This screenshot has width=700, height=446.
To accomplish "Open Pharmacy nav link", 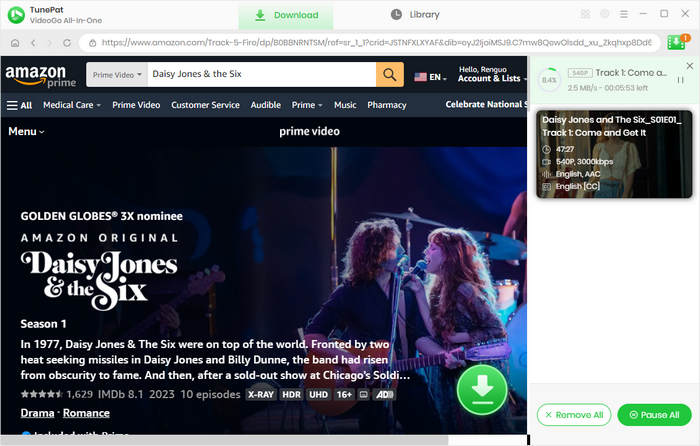I will pyautogui.click(x=387, y=105).
